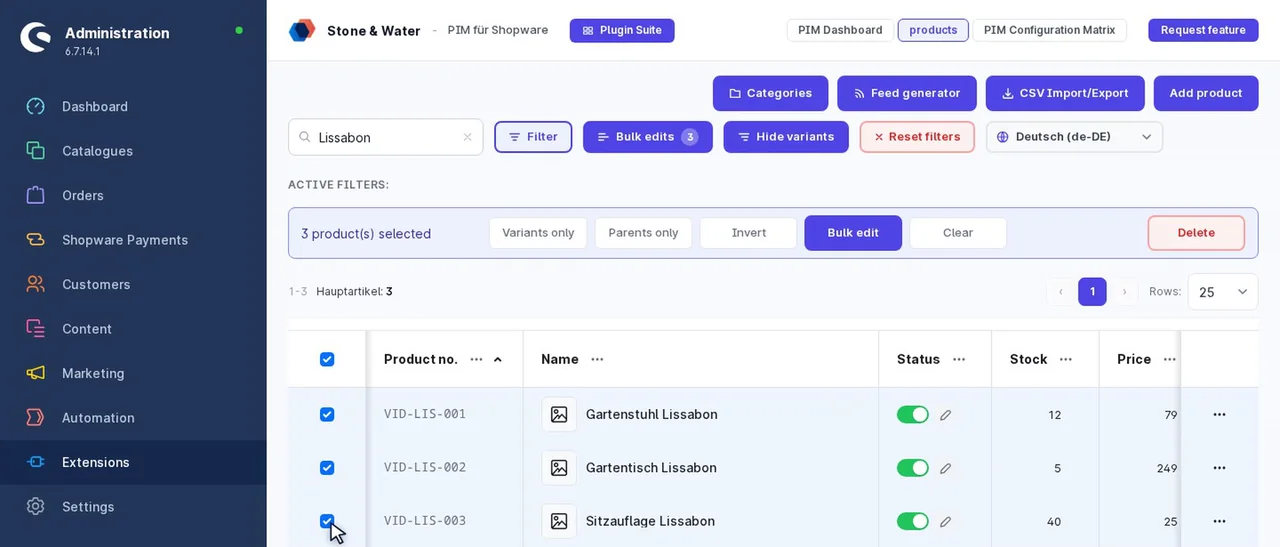Switch to PIM Configuration Matrix tab

[x=1049, y=30]
